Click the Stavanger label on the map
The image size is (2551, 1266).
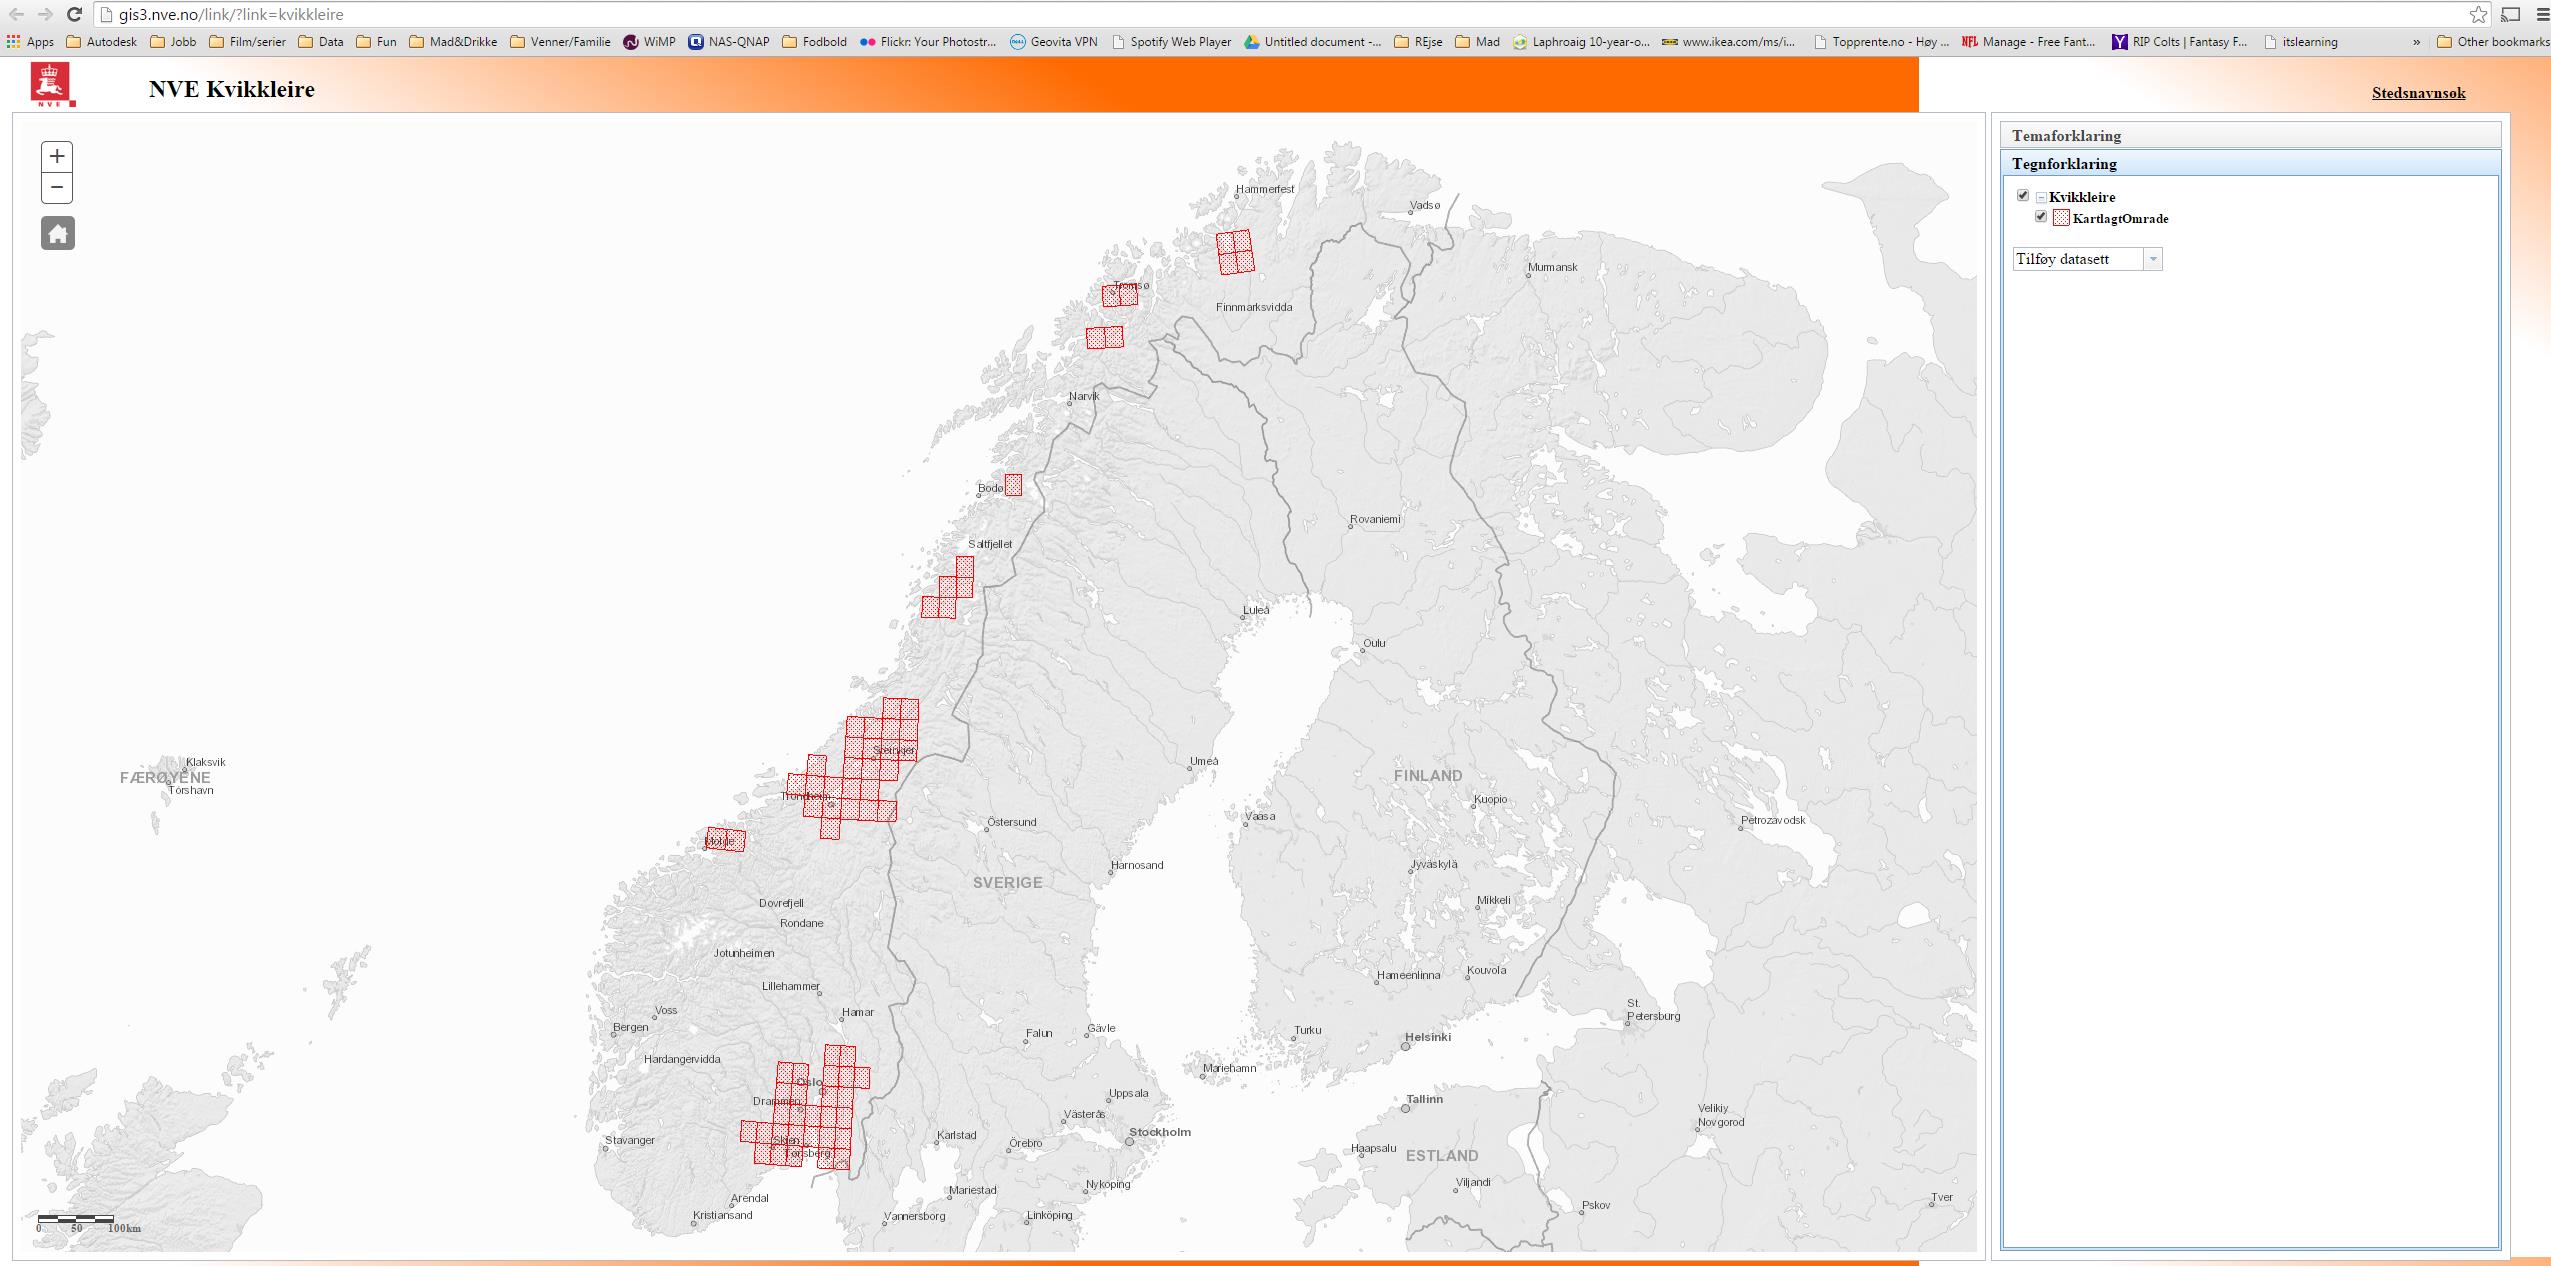coord(630,1140)
